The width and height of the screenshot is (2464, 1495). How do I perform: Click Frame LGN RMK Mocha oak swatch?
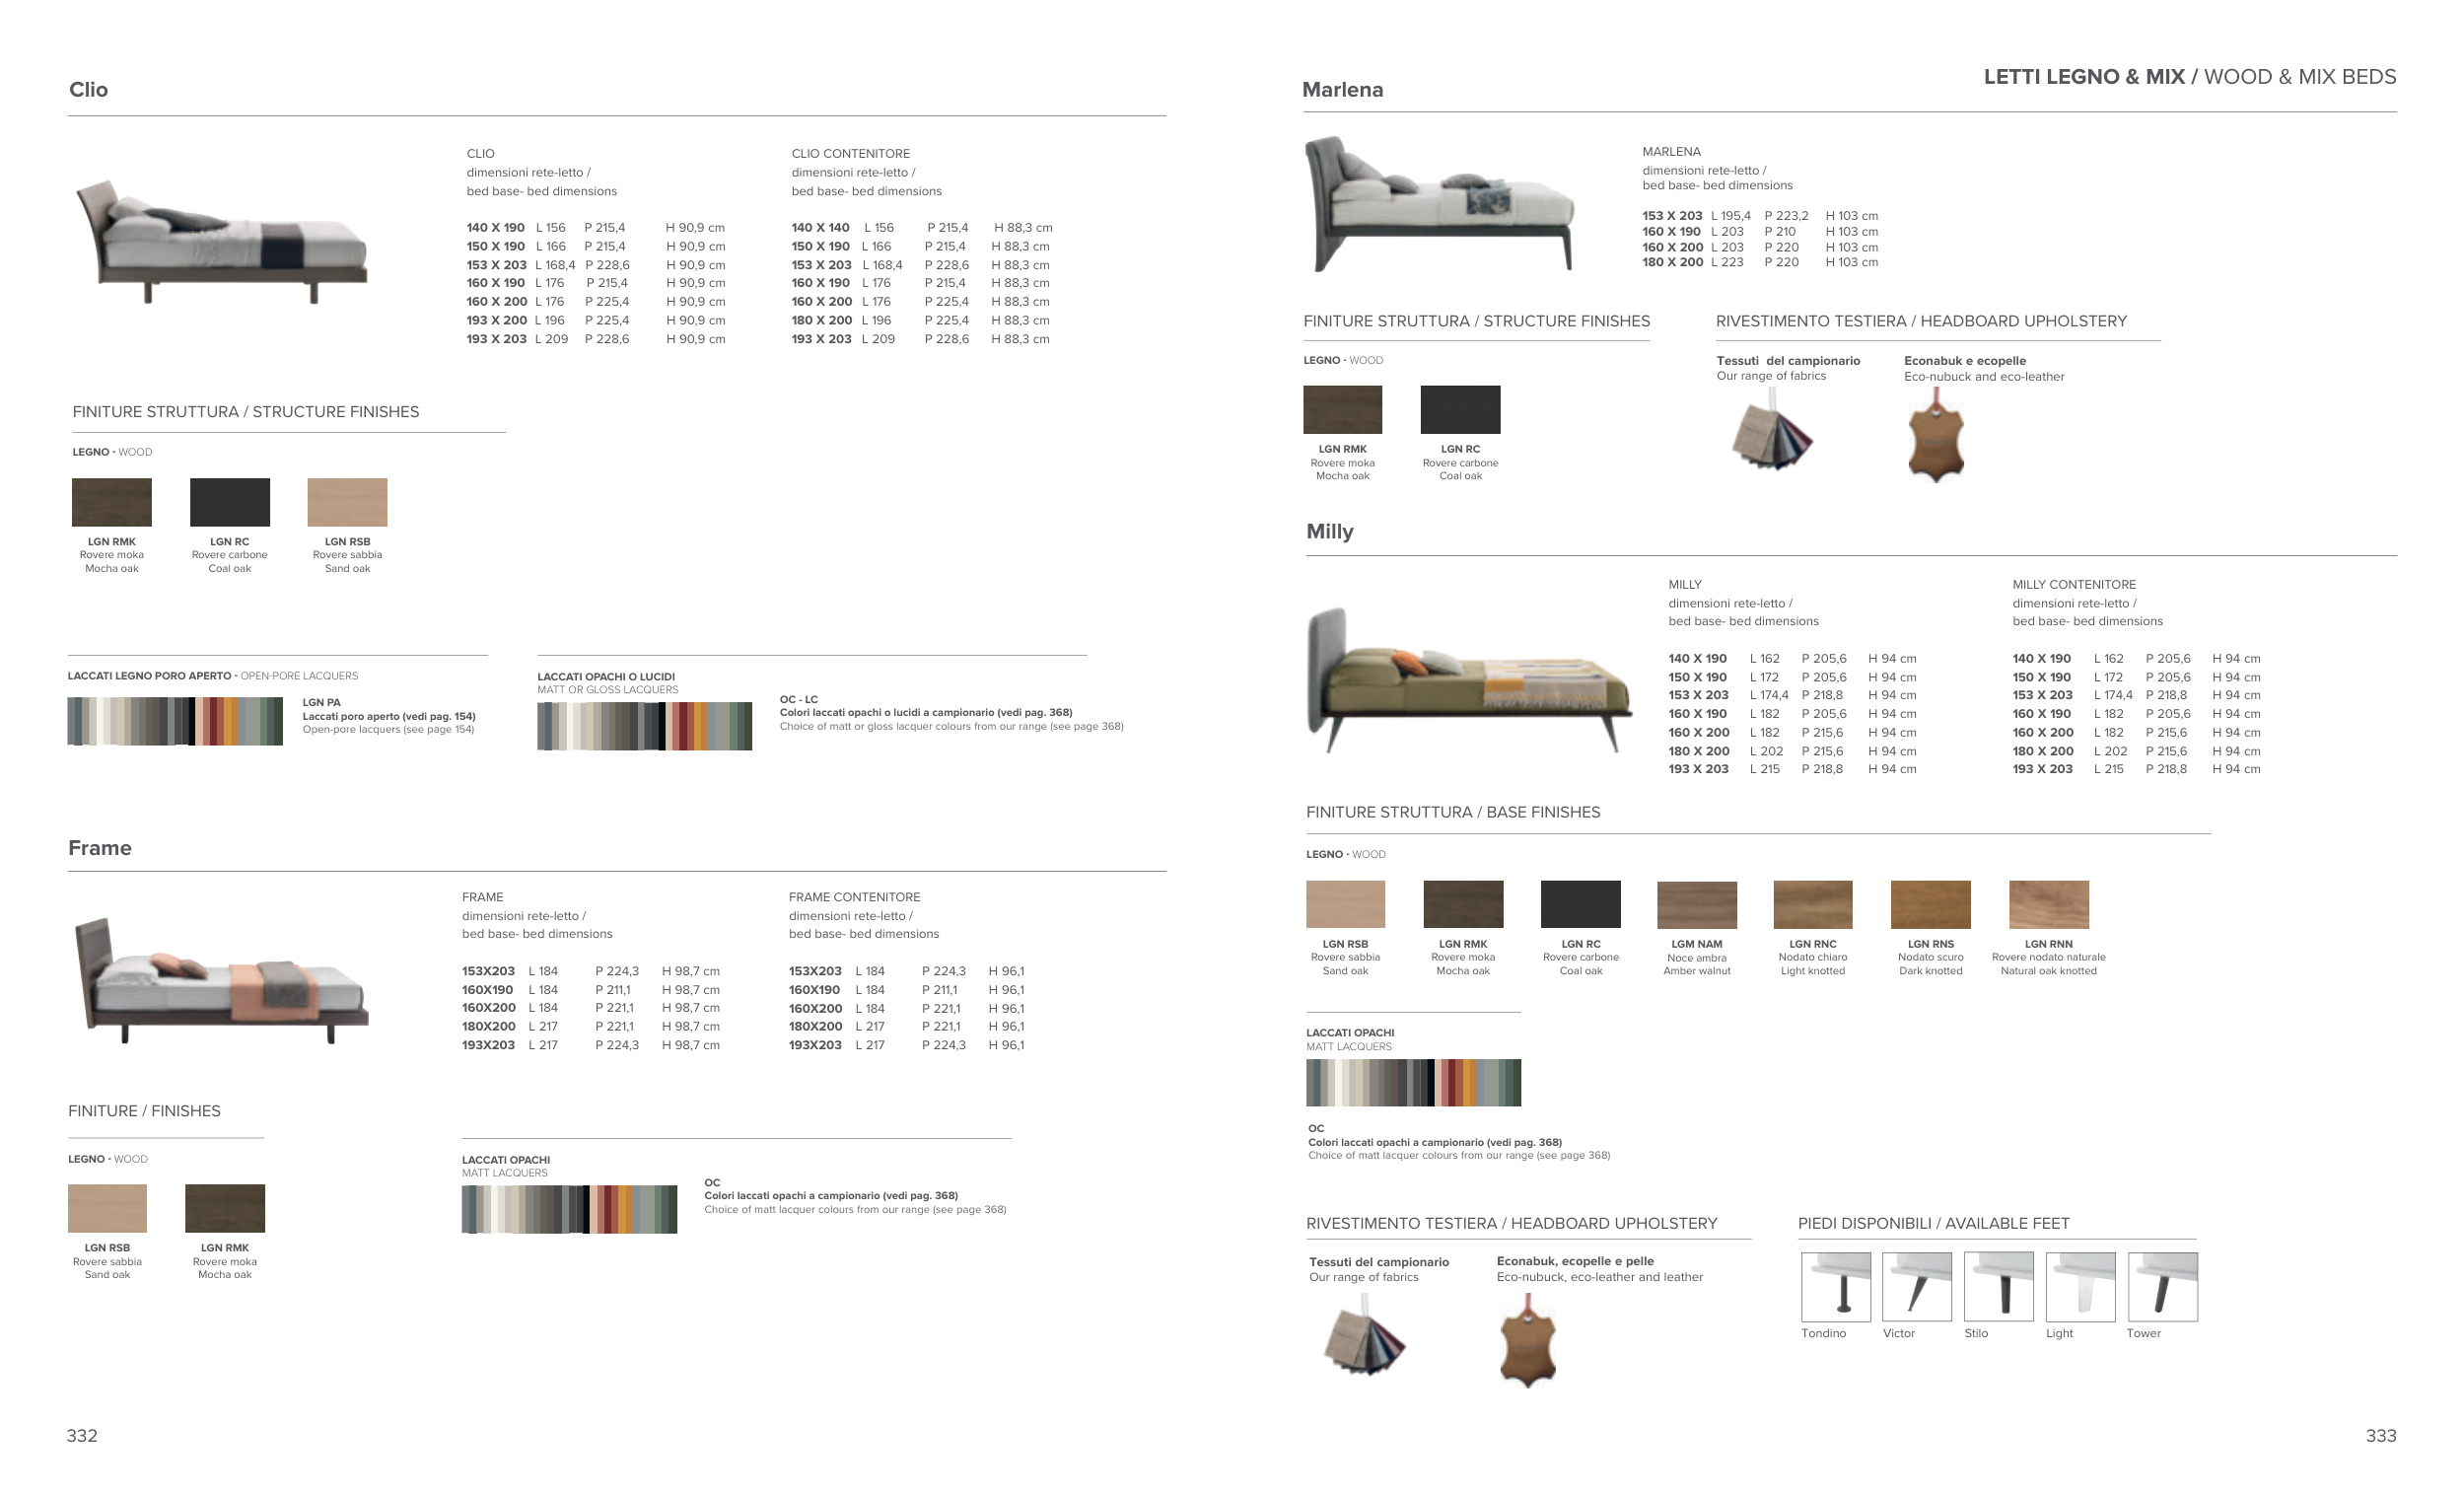225,1208
